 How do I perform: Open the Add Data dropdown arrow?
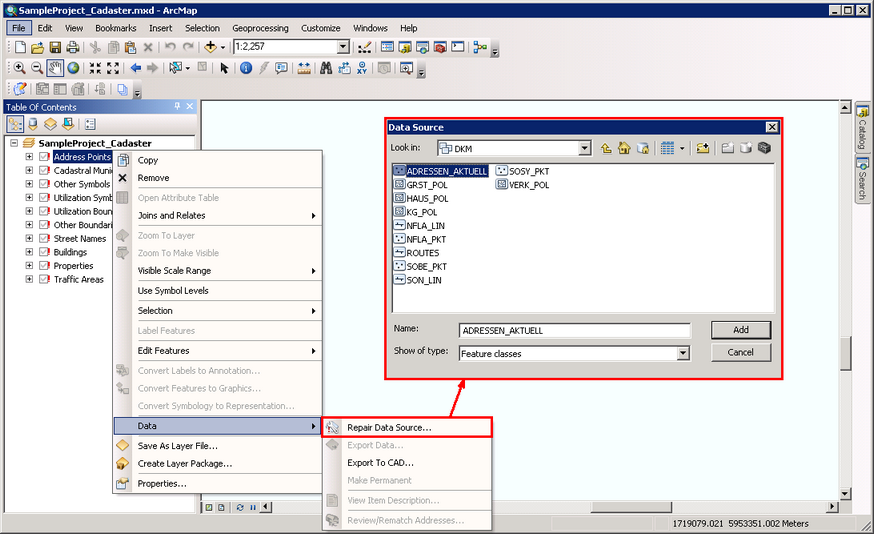[x=222, y=47]
